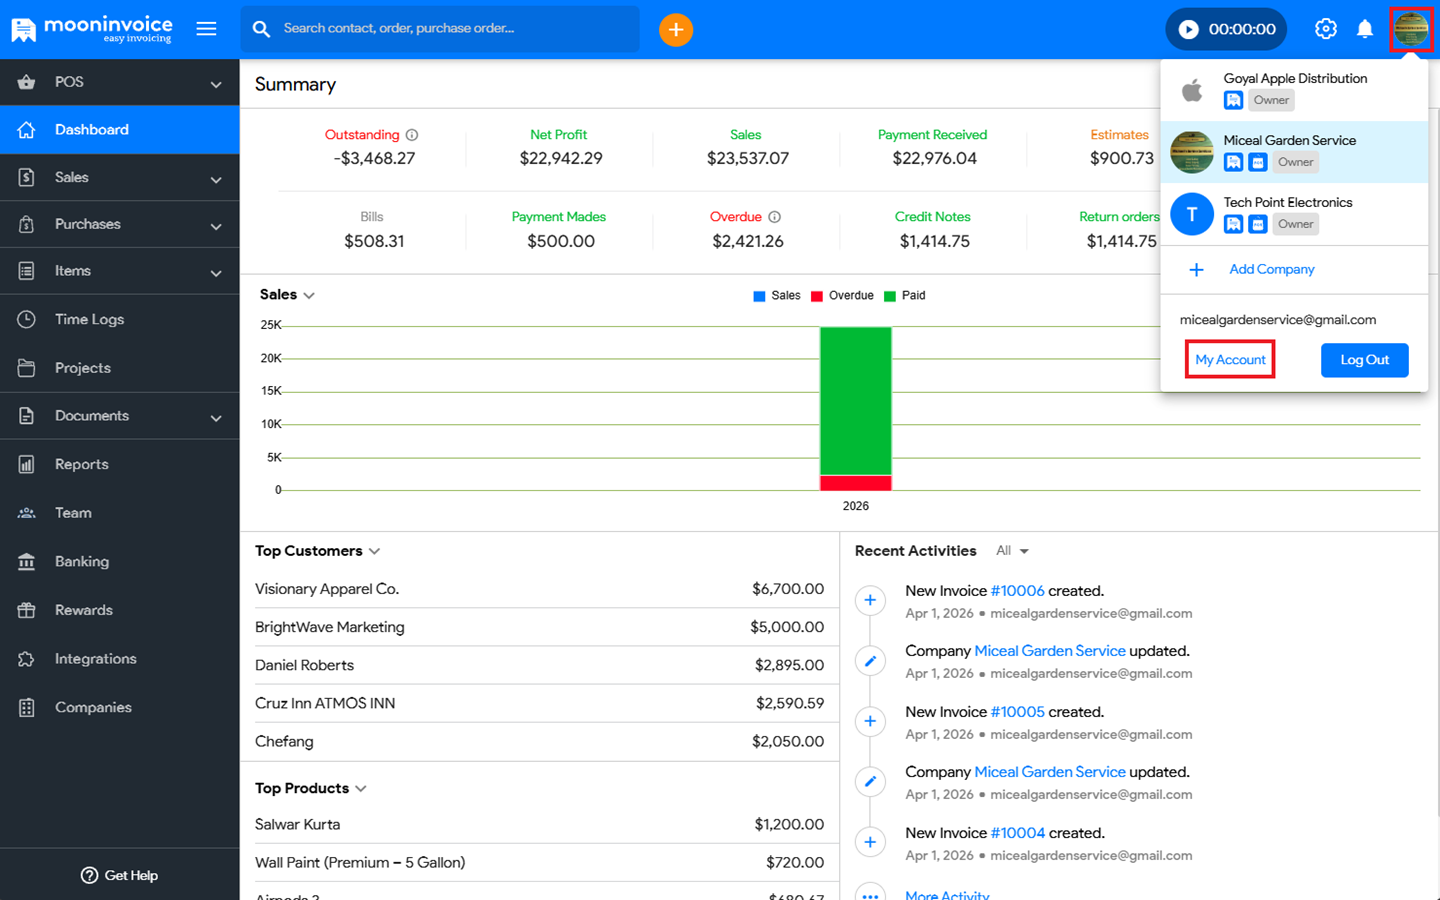Toggle the Paid series in chart legend
The image size is (1440, 900).
click(x=904, y=296)
